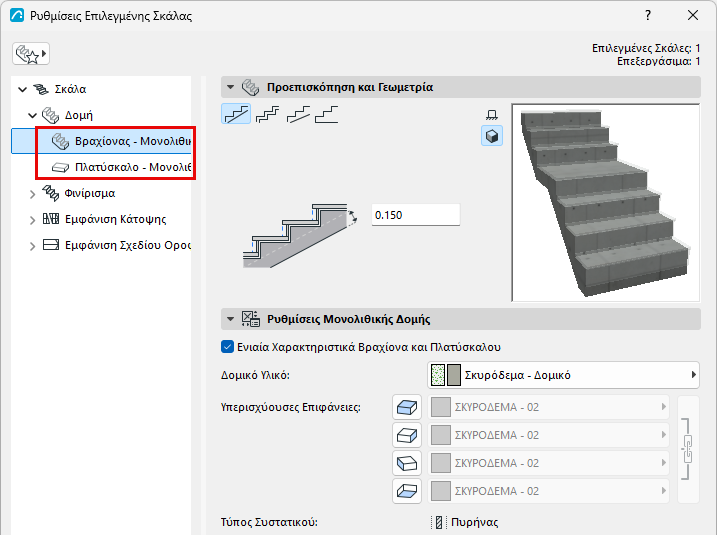717x535 pixels.
Task: Toggle fourth (bottom) surface override button
Action: (407, 491)
